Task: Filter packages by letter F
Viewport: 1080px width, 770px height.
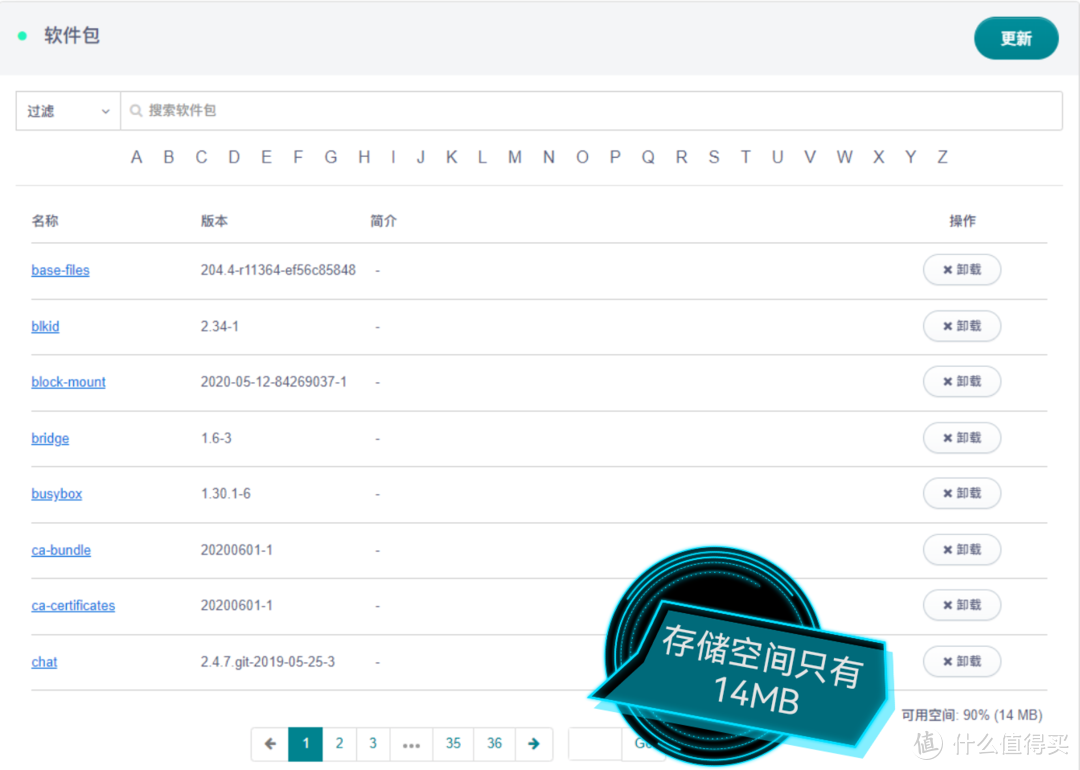Action: (298, 157)
